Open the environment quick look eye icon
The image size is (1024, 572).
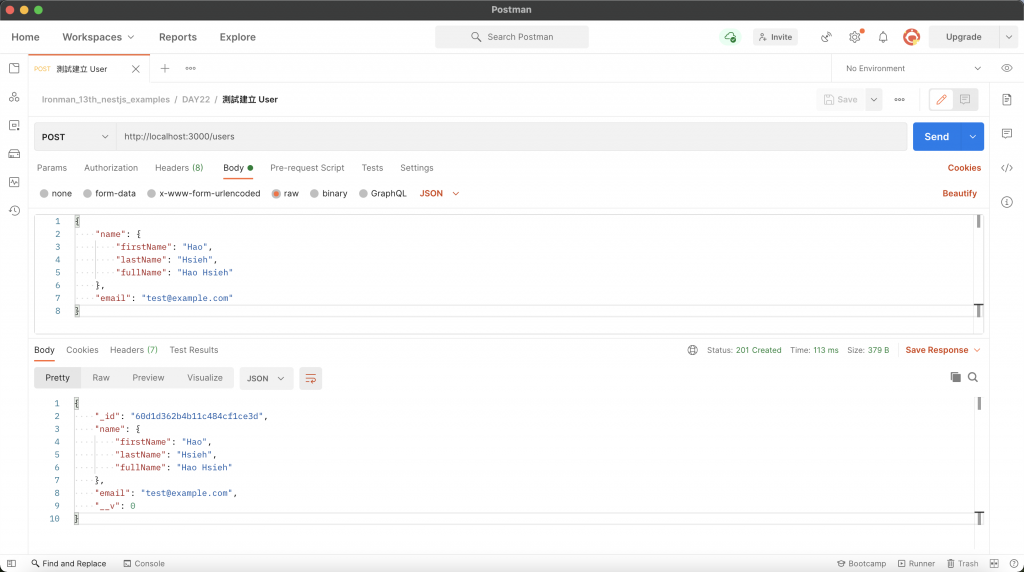pos(1006,69)
